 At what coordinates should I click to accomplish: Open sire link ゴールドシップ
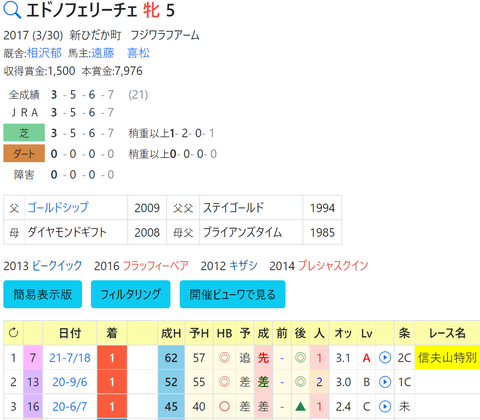point(58,207)
